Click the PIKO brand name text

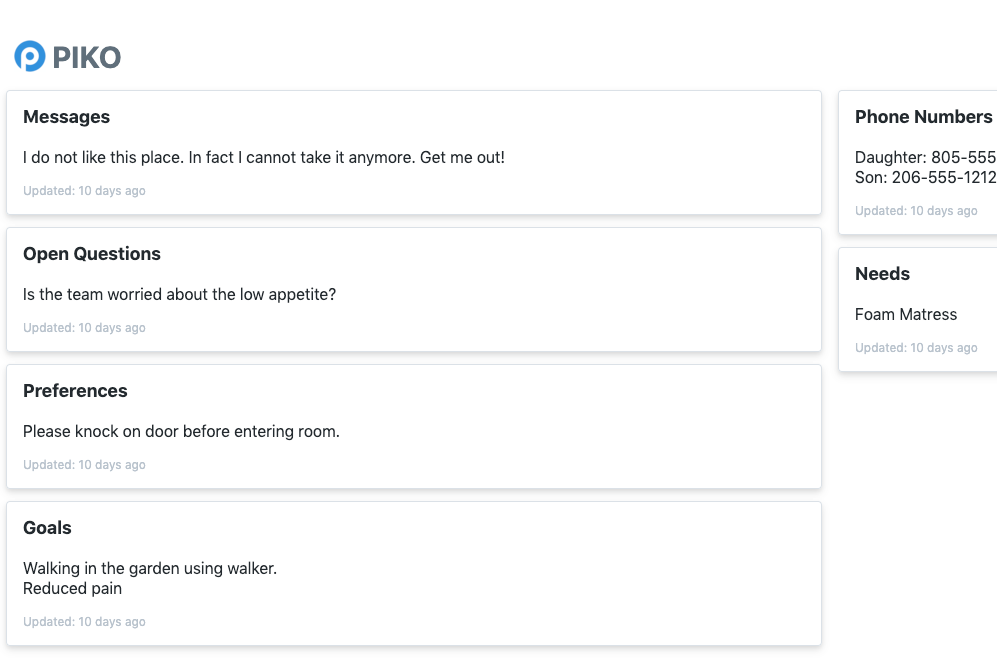click(87, 58)
